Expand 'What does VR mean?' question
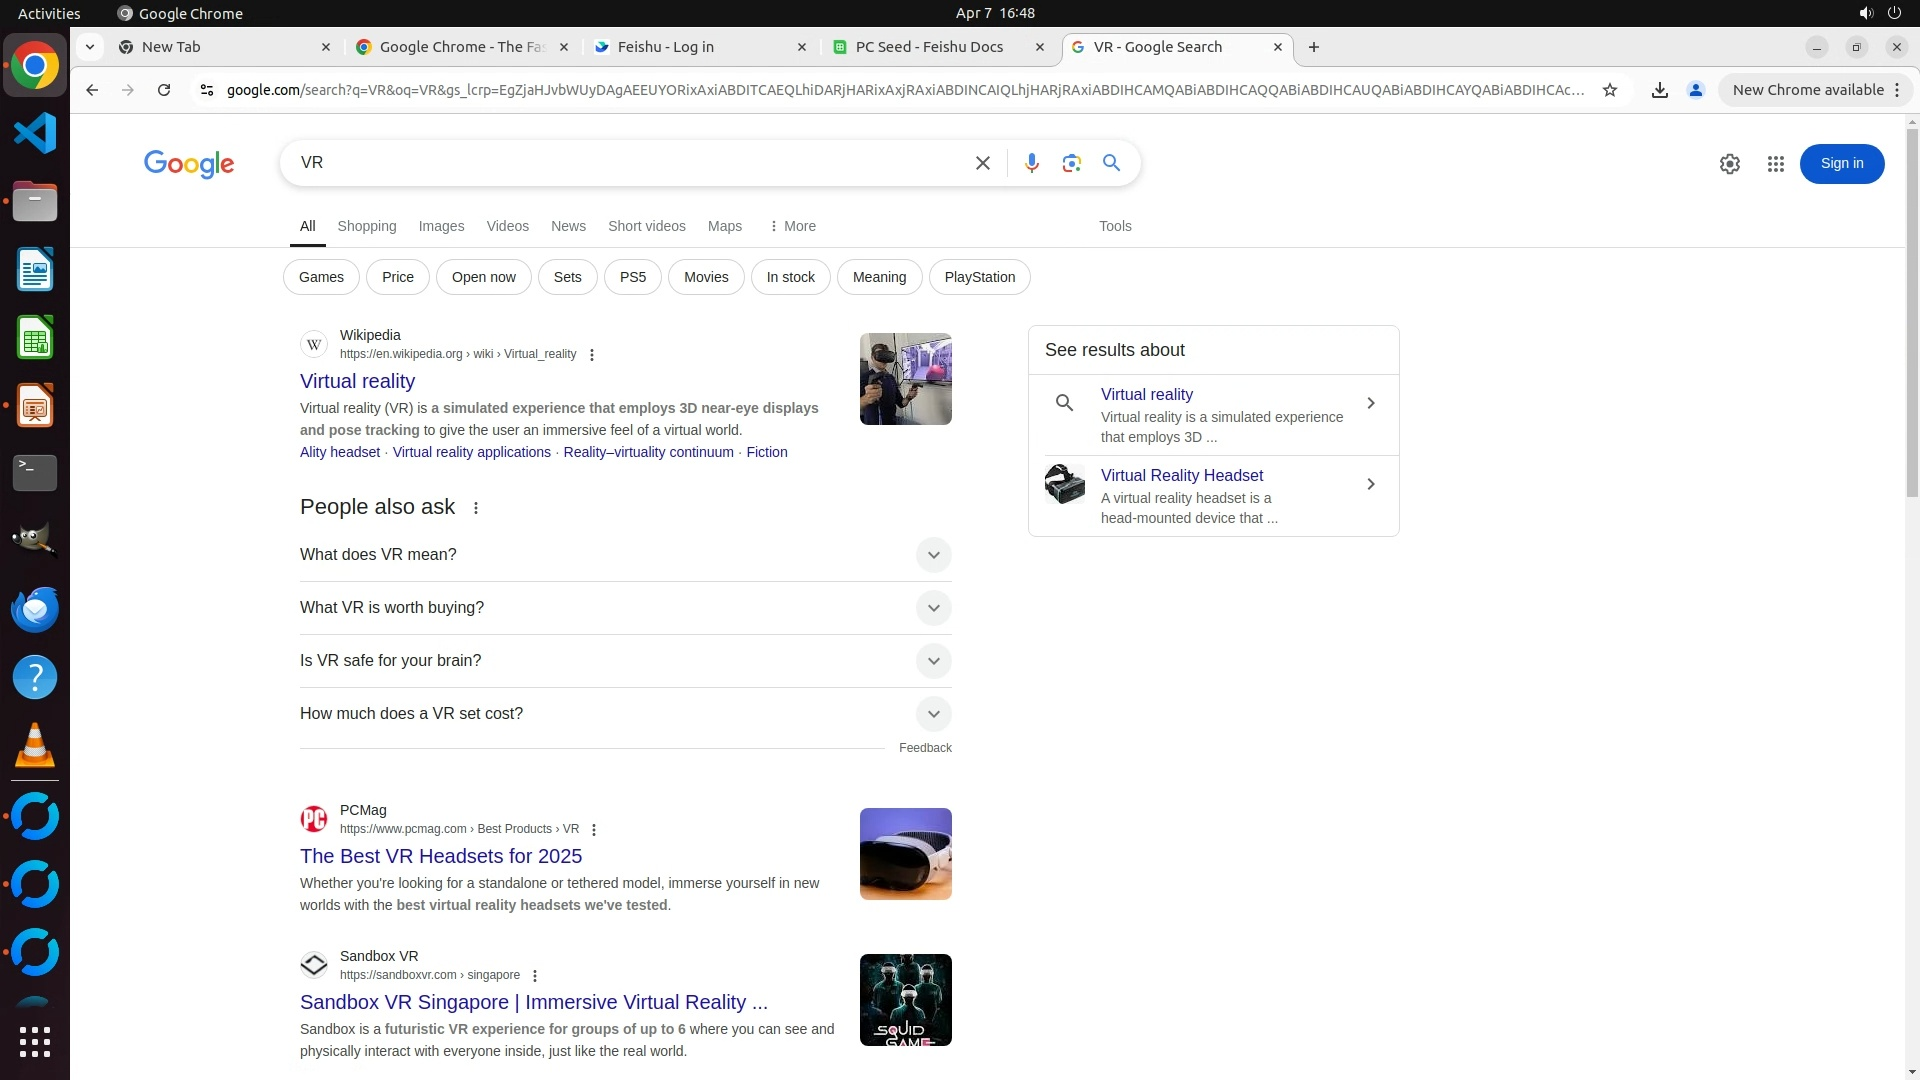This screenshot has height=1080, width=1920. [x=932, y=555]
